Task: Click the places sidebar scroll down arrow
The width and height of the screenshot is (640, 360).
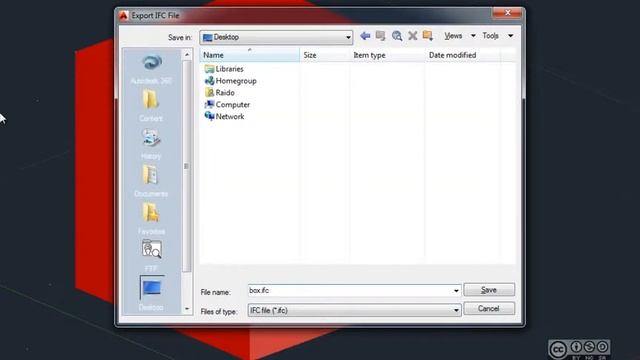Action: click(x=187, y=309)
